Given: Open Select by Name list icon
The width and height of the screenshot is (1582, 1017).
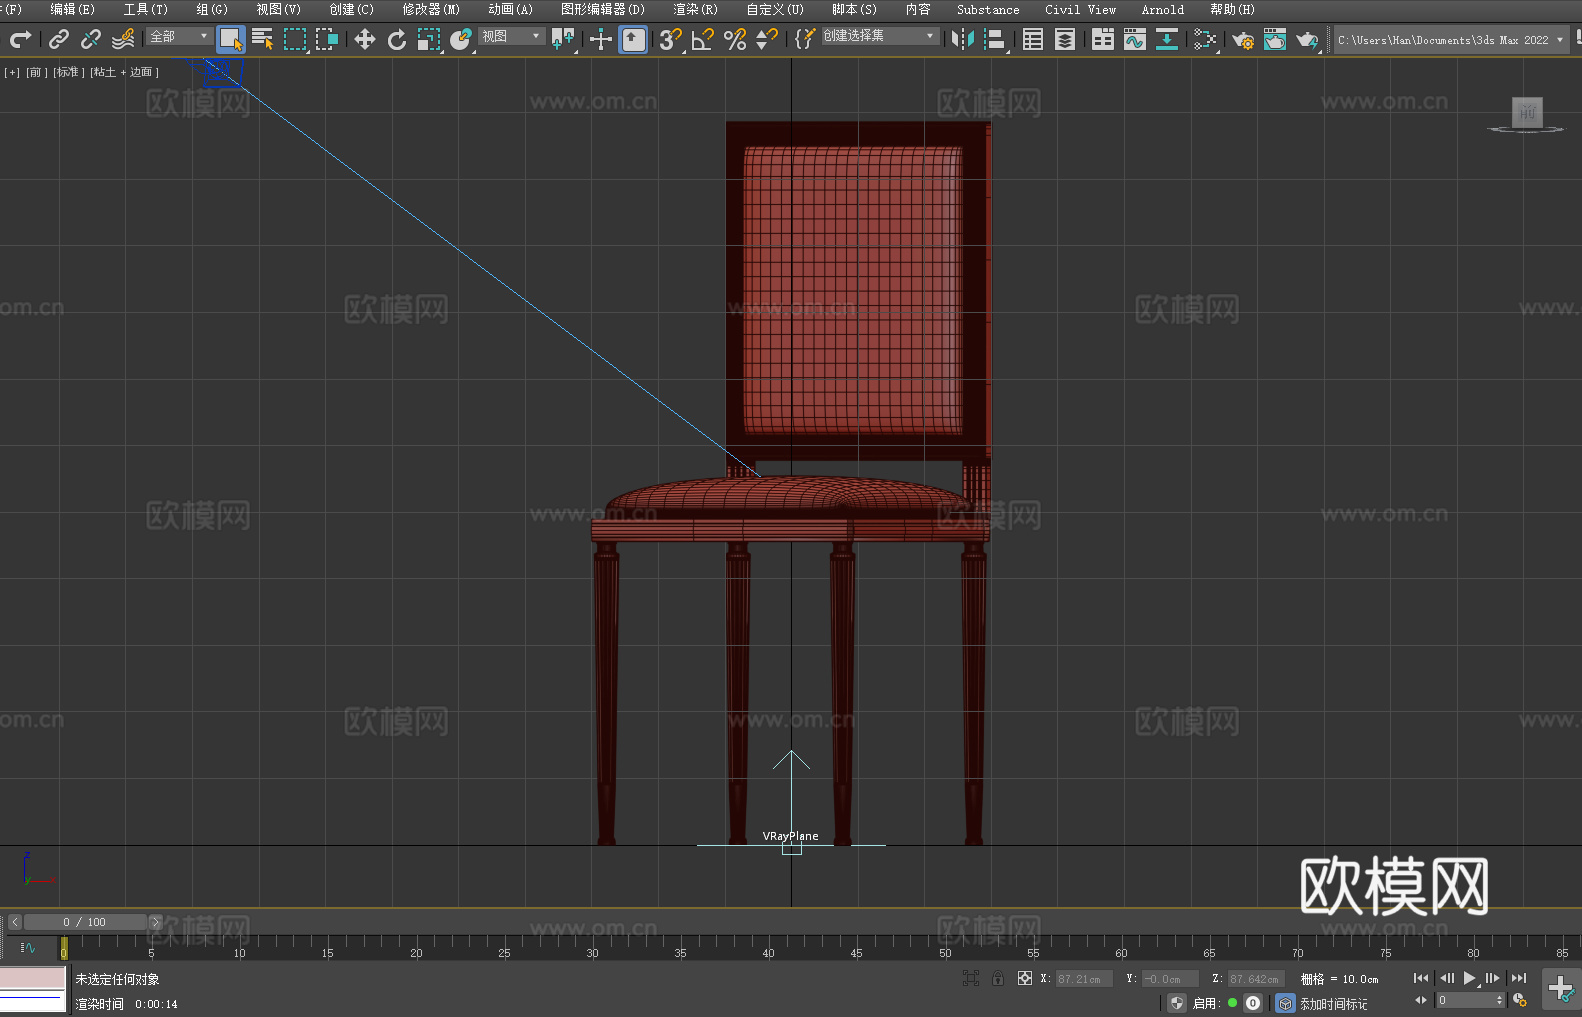Looking at the screenshot, I should click(263, 39).
